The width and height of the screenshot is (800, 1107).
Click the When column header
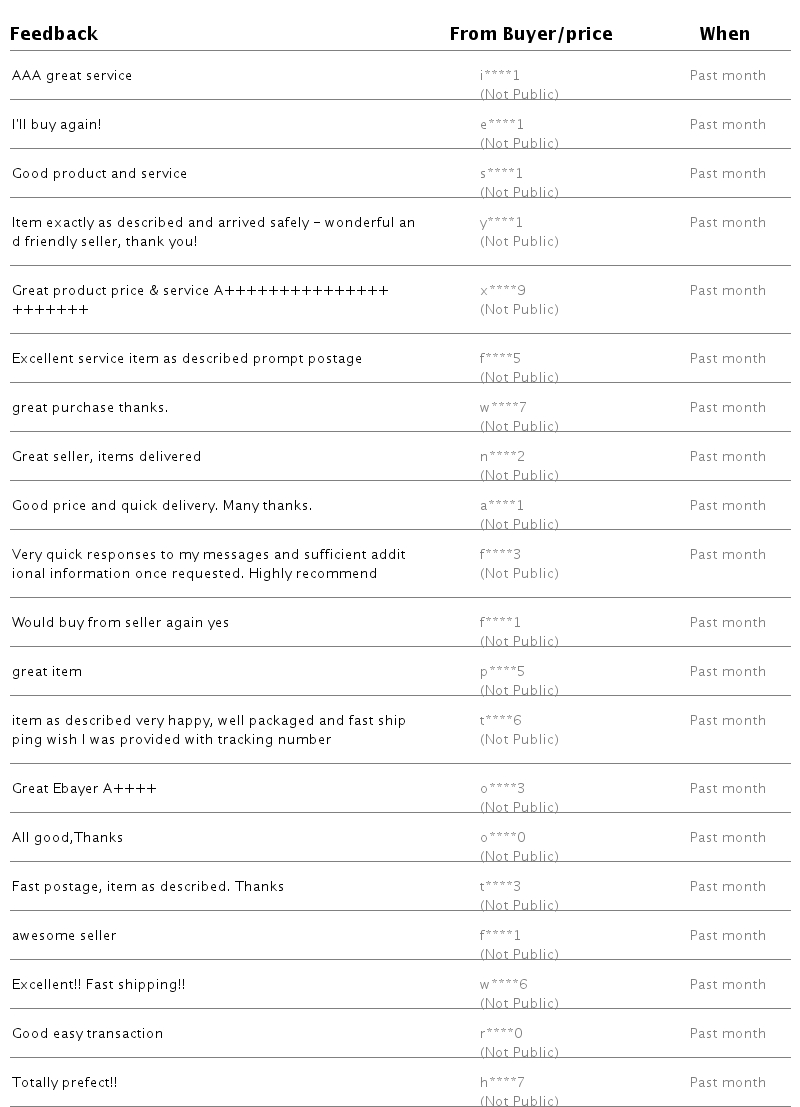click(x=724, y=34)
